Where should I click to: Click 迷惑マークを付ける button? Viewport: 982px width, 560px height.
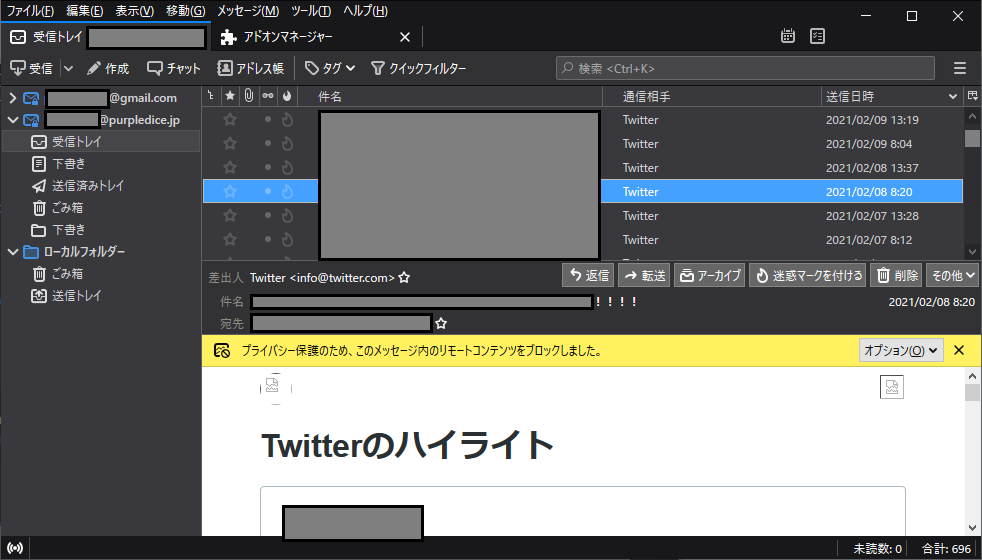809,275
